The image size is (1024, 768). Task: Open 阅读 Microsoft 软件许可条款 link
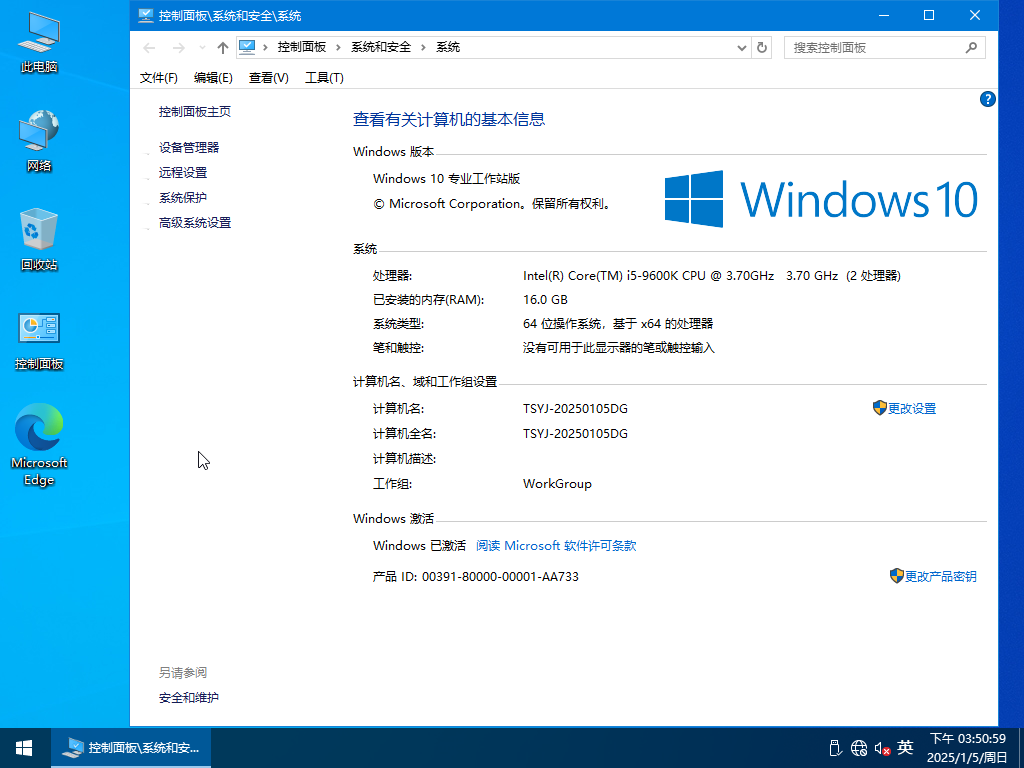coord(556,545)
